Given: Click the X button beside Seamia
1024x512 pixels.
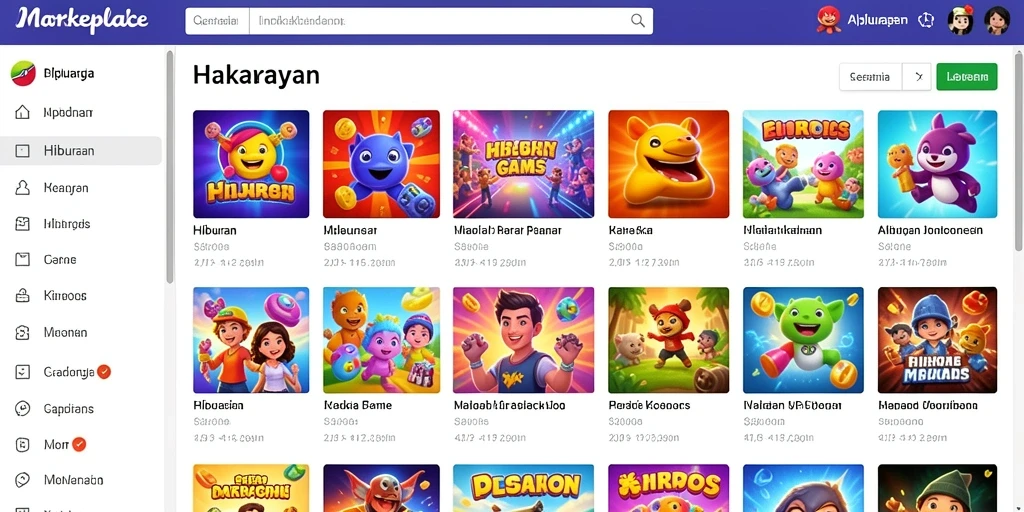Looking at the screenshot, I should [x=917, y=77].
